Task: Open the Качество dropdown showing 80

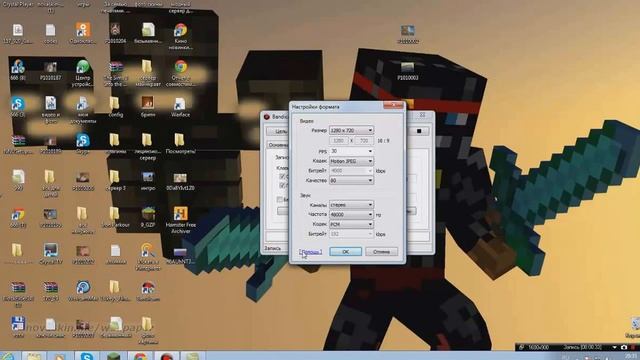Action: click(x=351, y=180)
